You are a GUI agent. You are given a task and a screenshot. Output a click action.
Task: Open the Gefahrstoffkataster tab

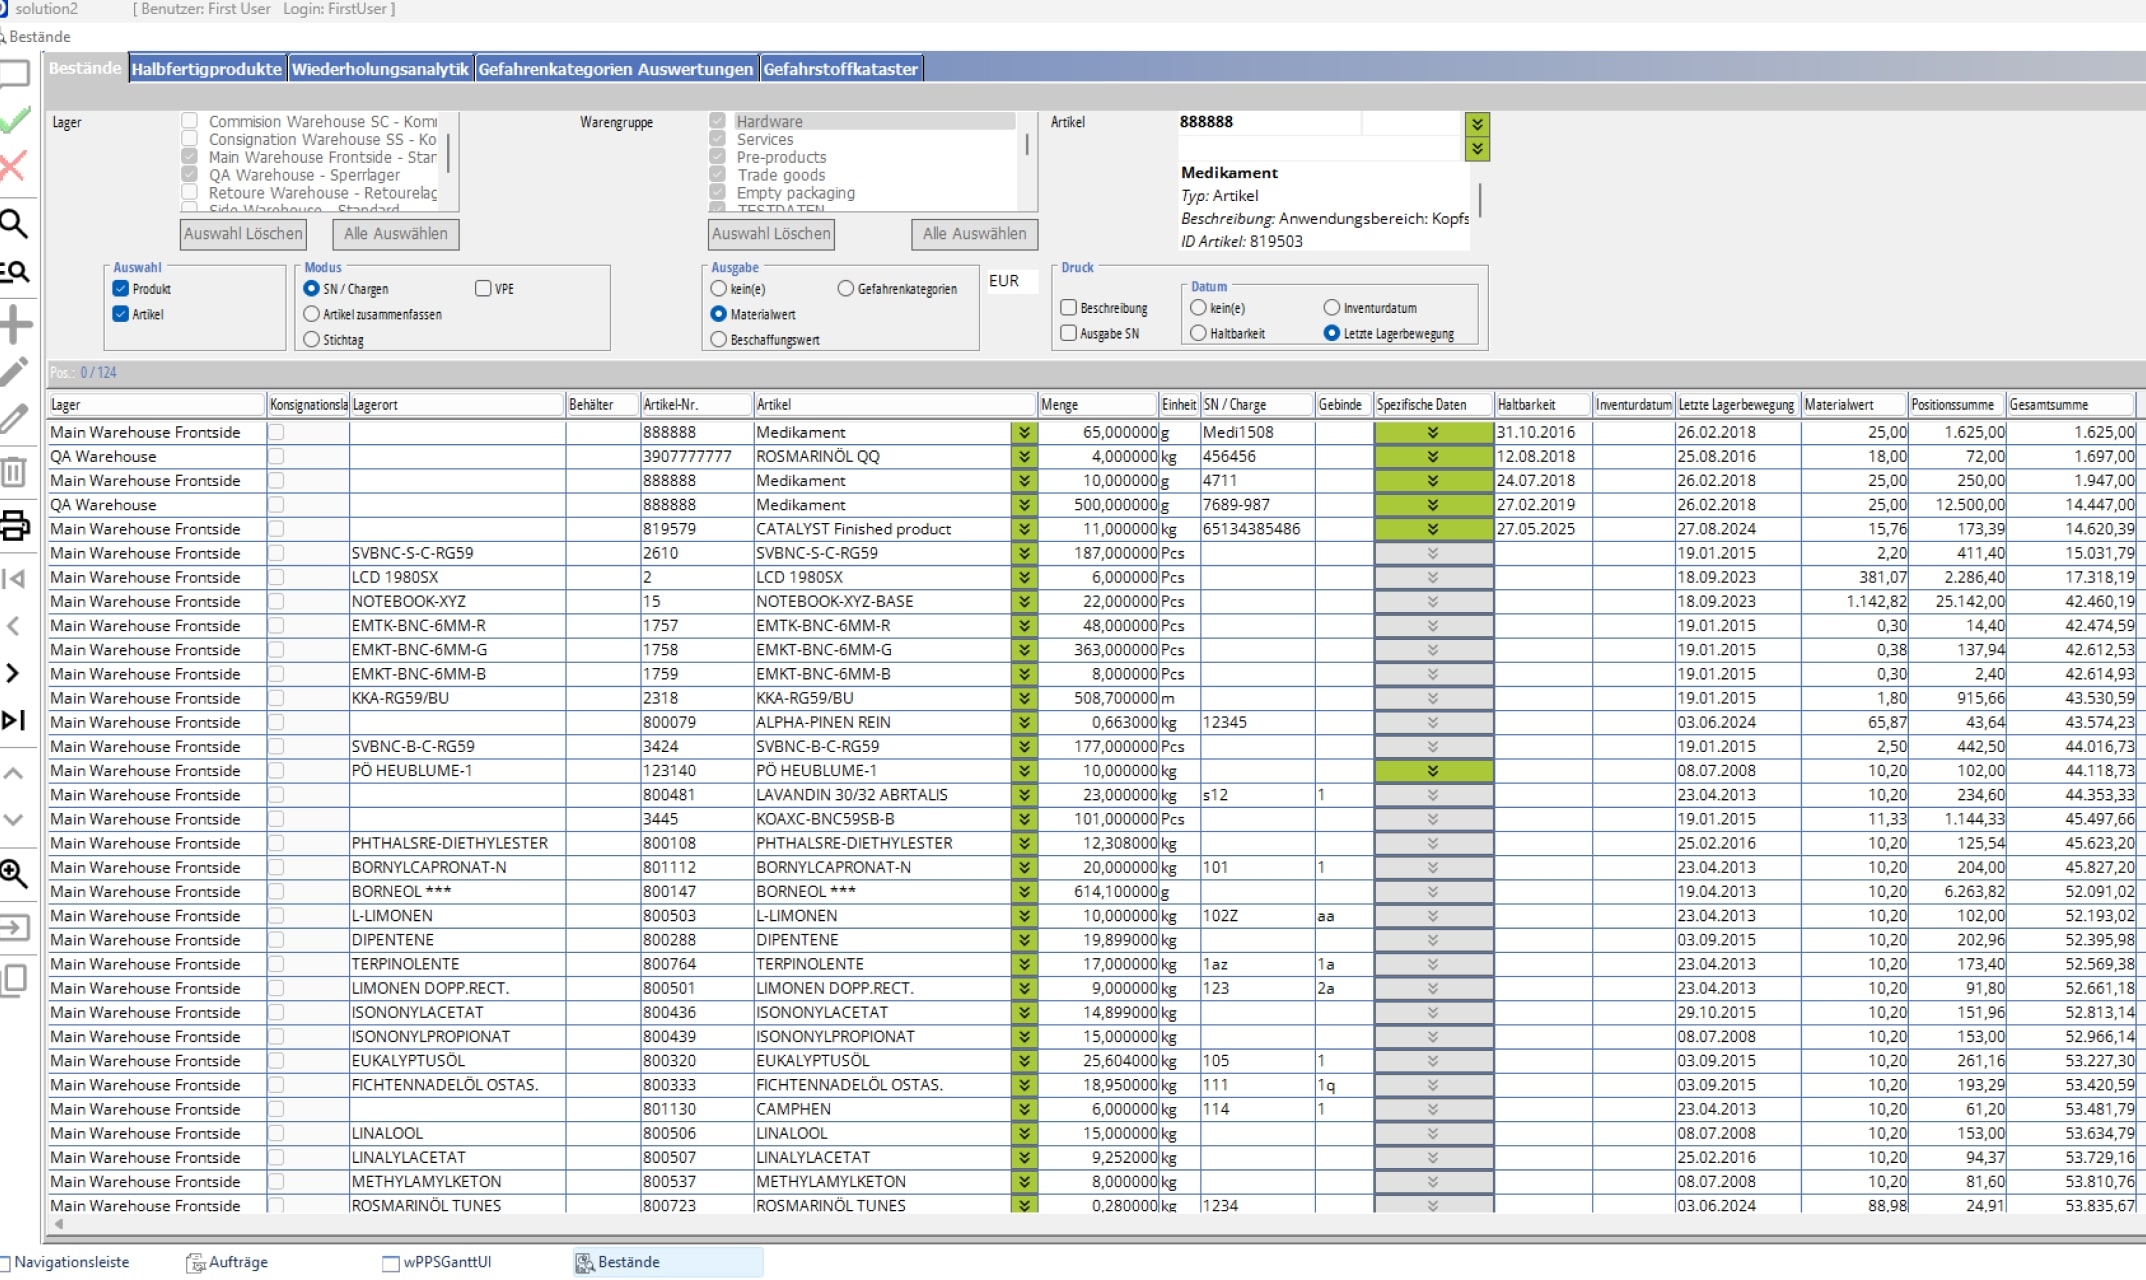tap(840, 69)
